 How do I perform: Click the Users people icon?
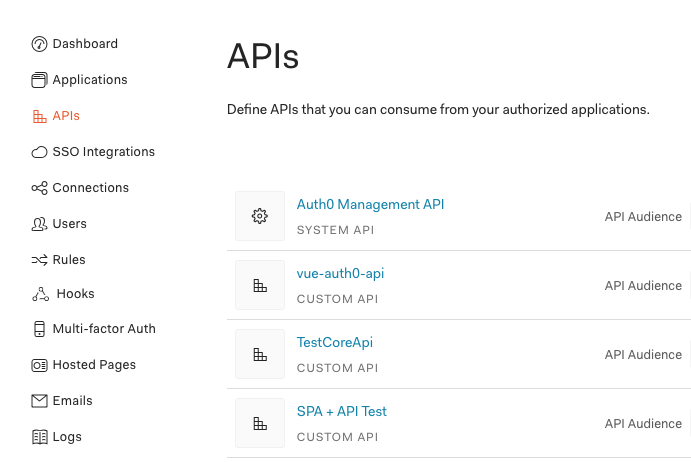[x=39, y=224]
